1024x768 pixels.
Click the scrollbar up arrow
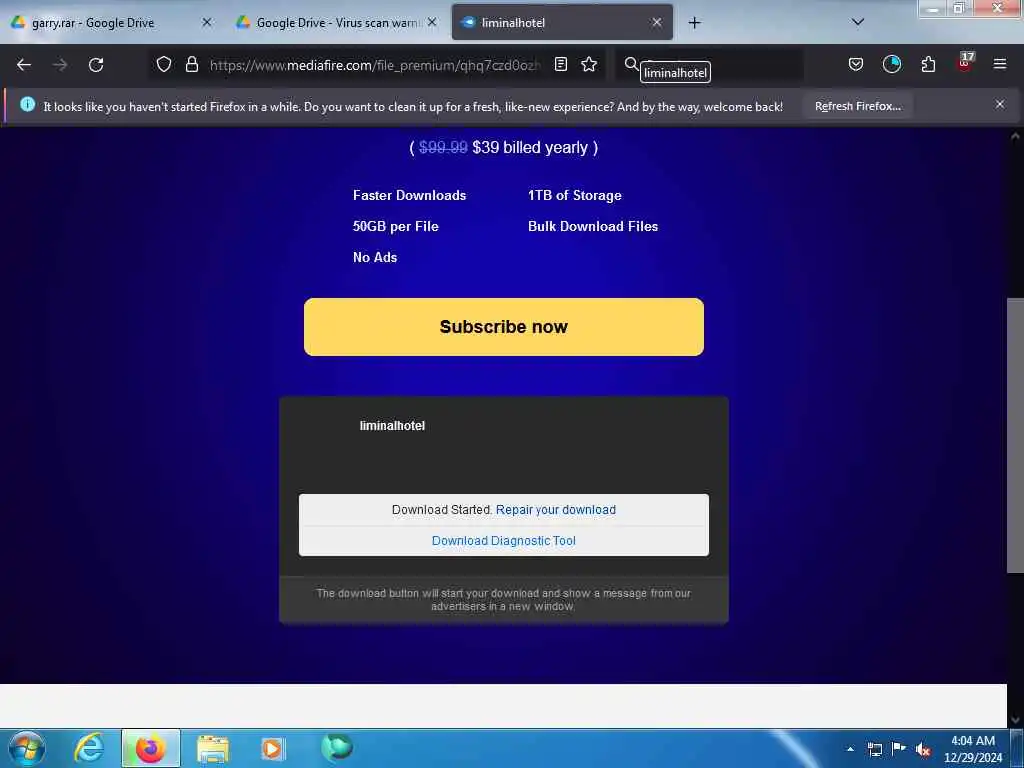1015,136
